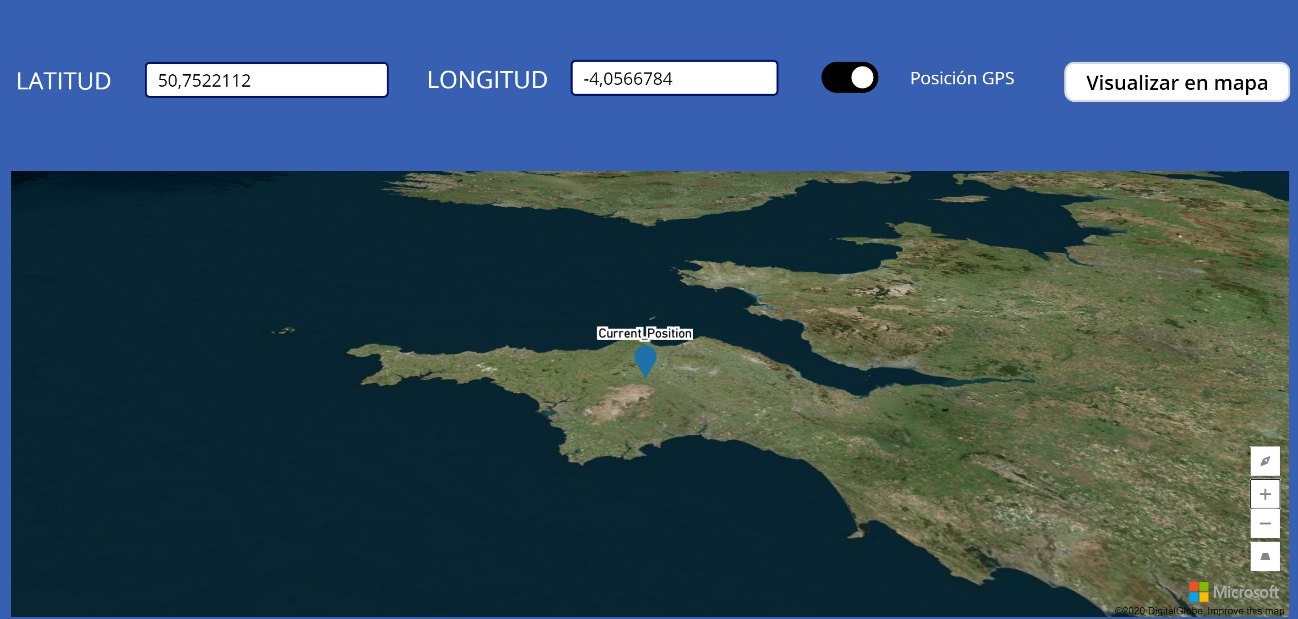
Task: Open the Improve this map link
Action: [1246, 611]
